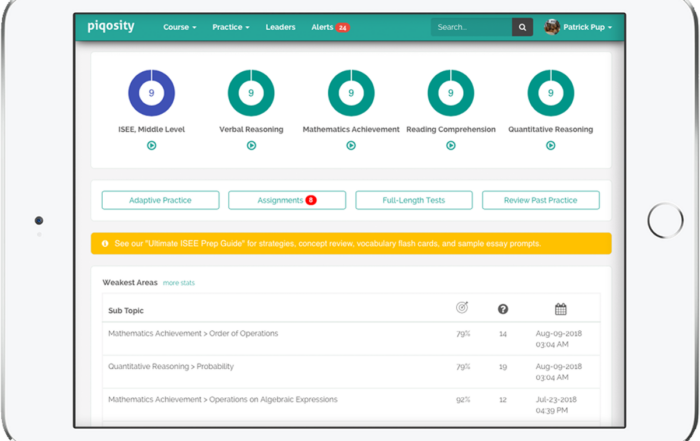
Task: Click question count 19 in Probability row
Action: (x=503, y=367)
